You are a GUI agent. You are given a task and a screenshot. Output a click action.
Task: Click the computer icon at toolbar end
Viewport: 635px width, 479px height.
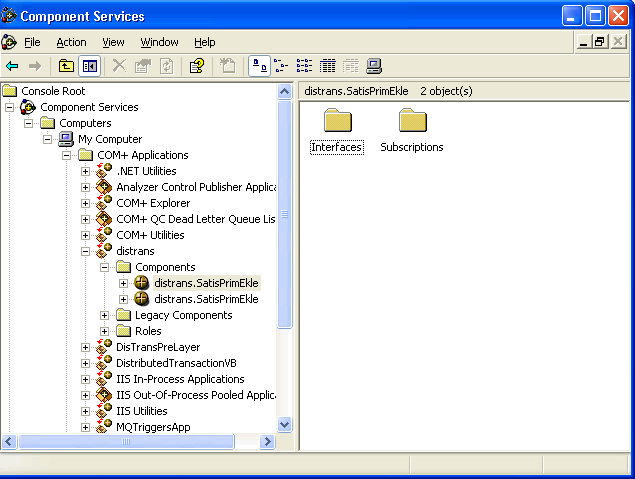click(374, 66)
